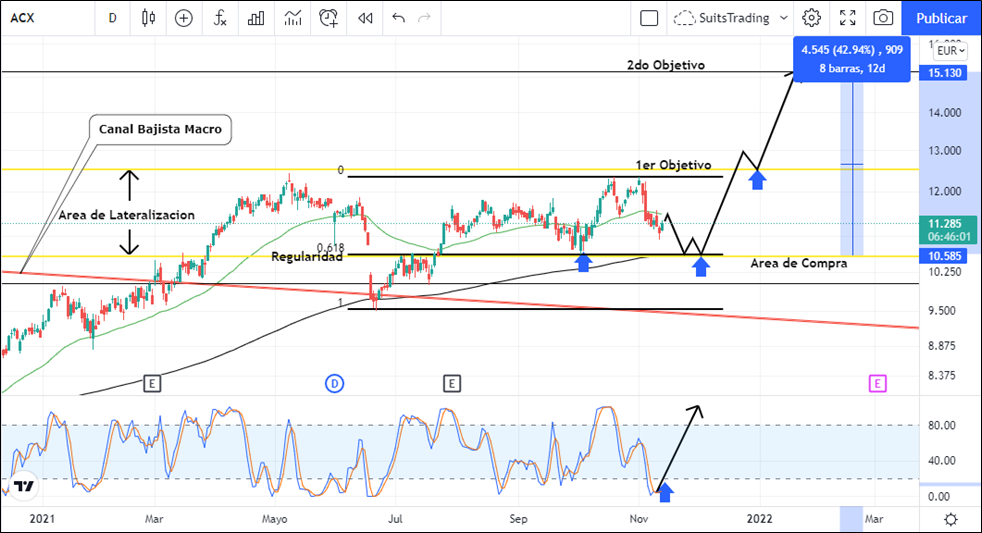Viewport: 982px width, 533px height.
Task: Click the magenta earnings E marker
Action: [877, 383]
